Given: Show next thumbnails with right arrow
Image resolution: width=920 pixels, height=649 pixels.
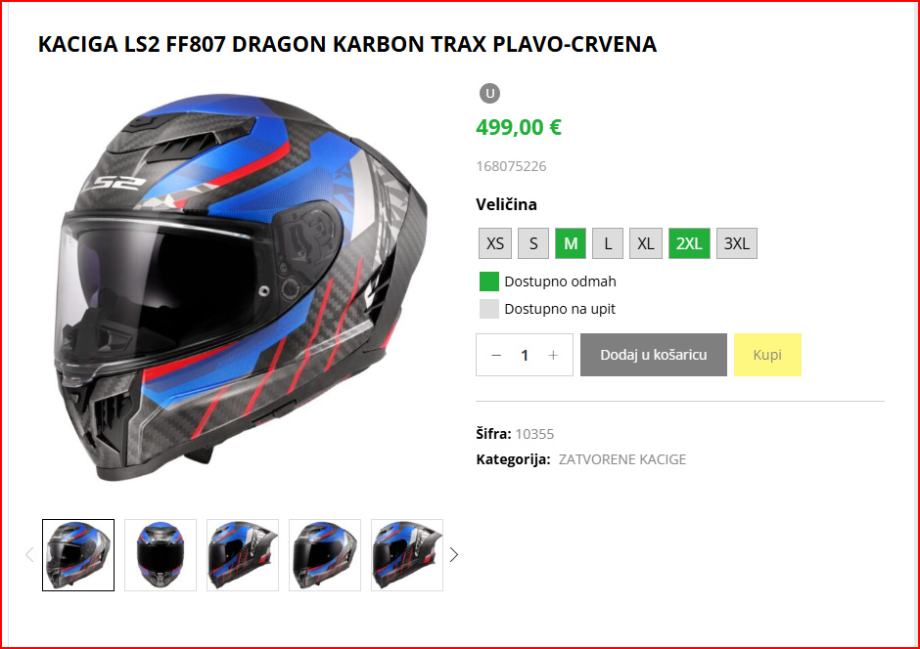Looking at the screenshot, I should click(x=454, y=555).
